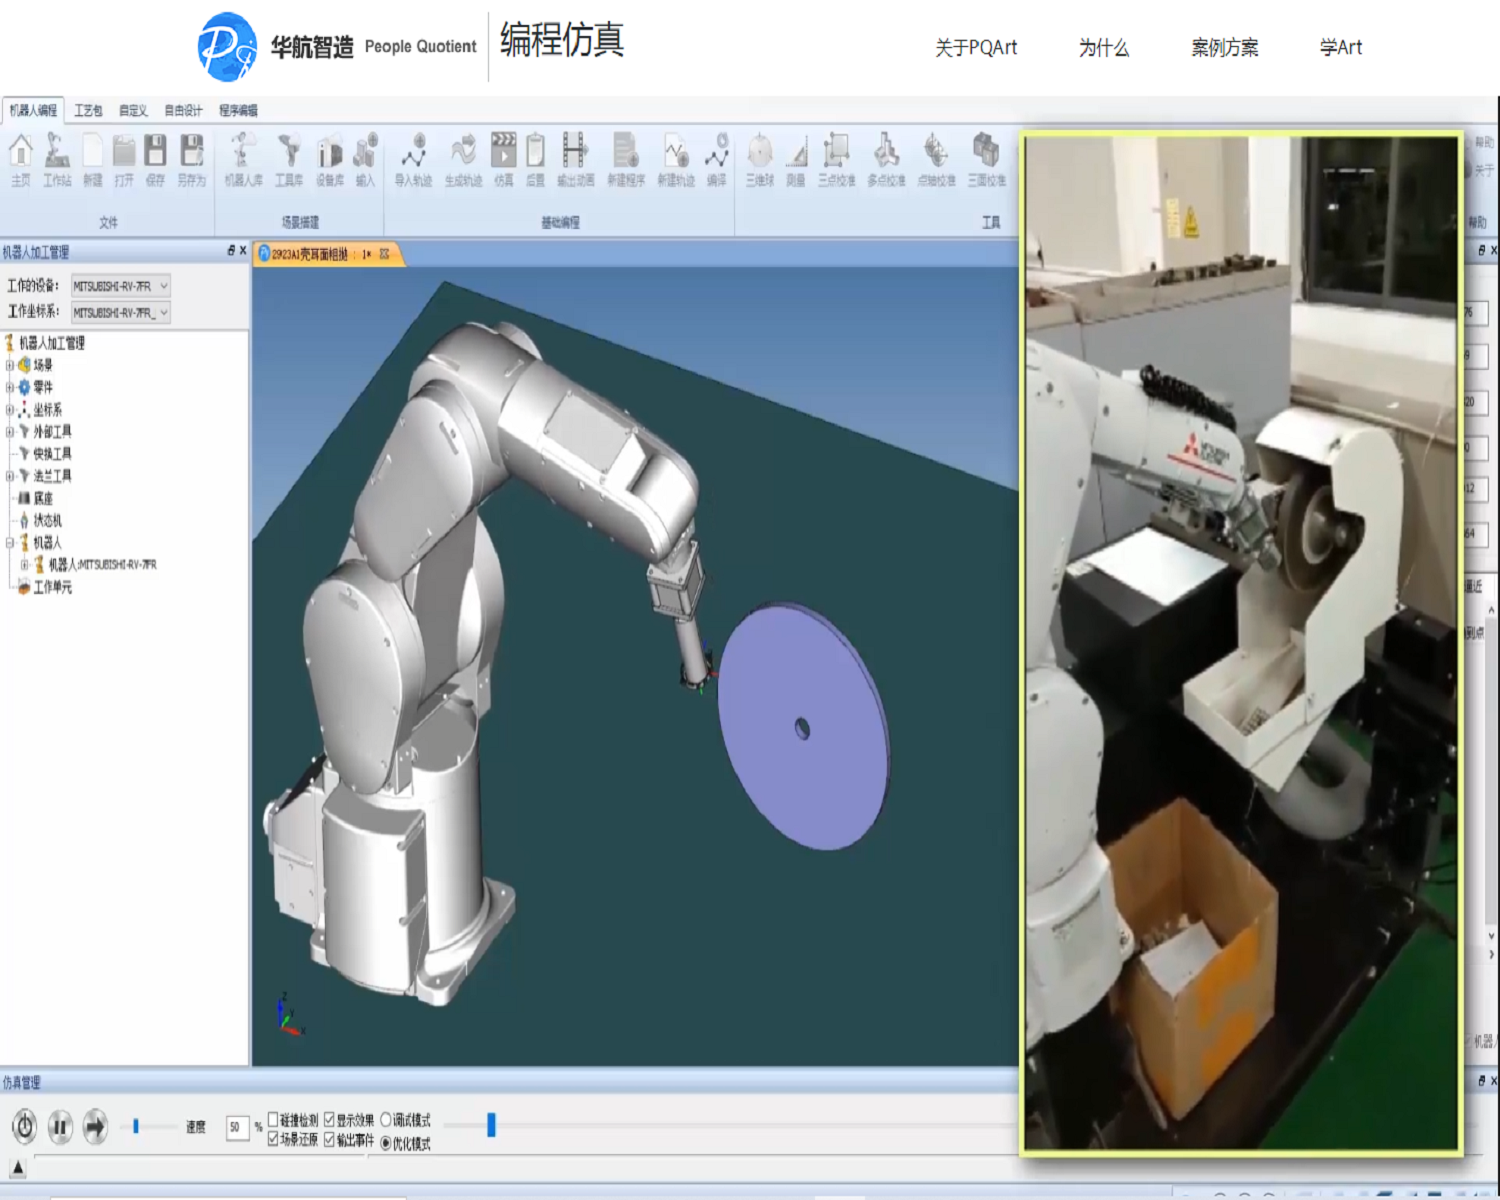Click the 生成轨迹 generate trajectory icon

point(463,158)
